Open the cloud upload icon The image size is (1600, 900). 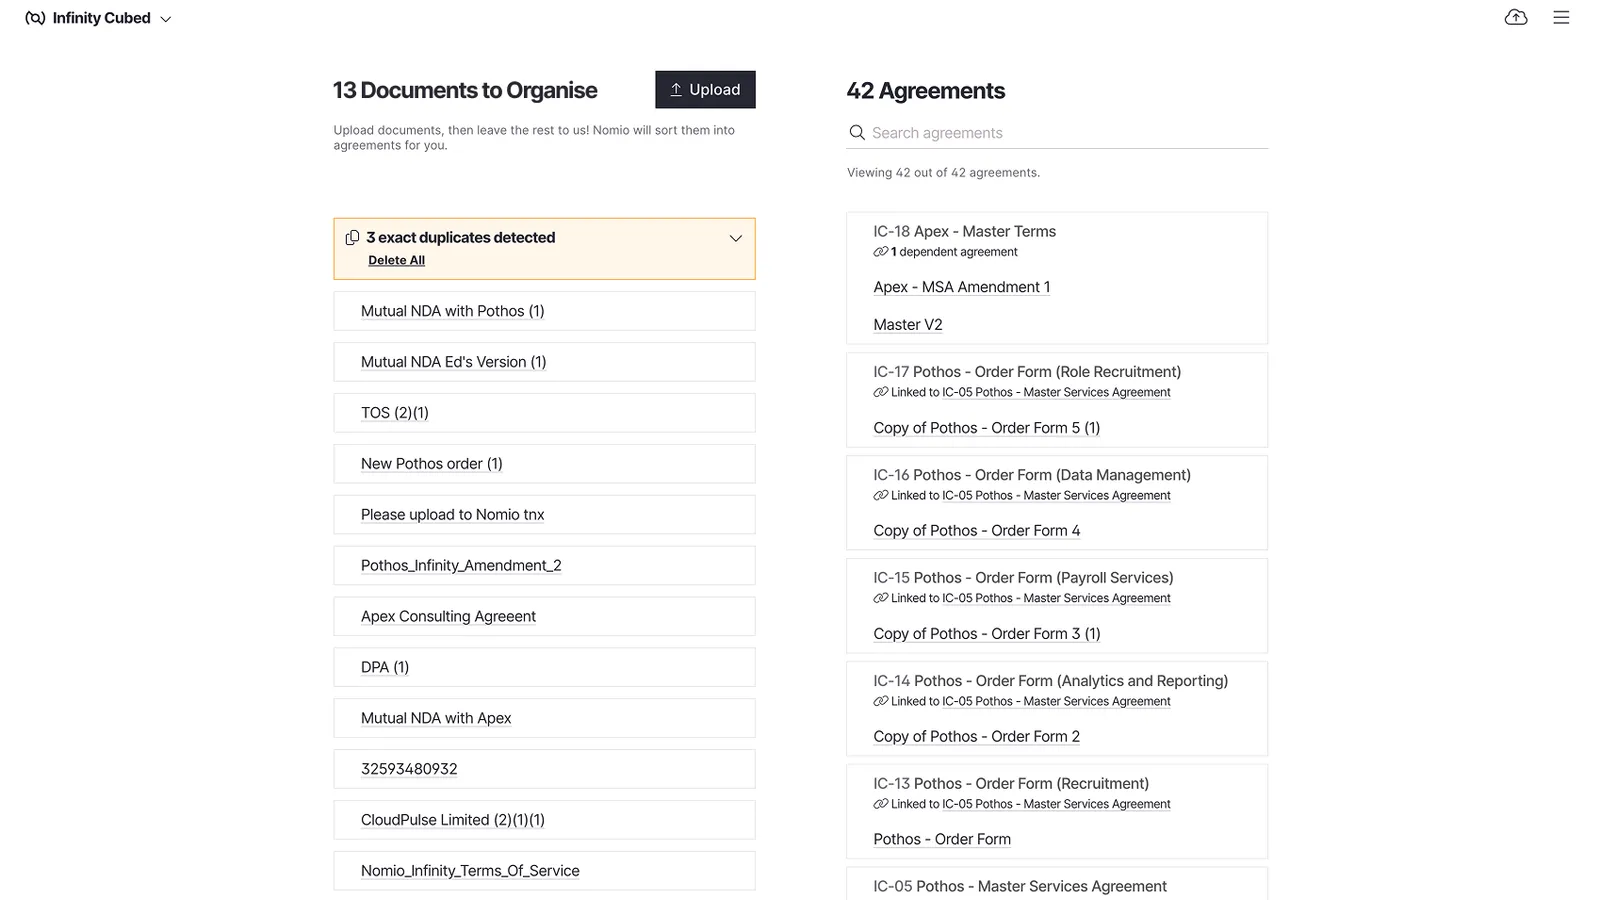(x=1516, y=17)
